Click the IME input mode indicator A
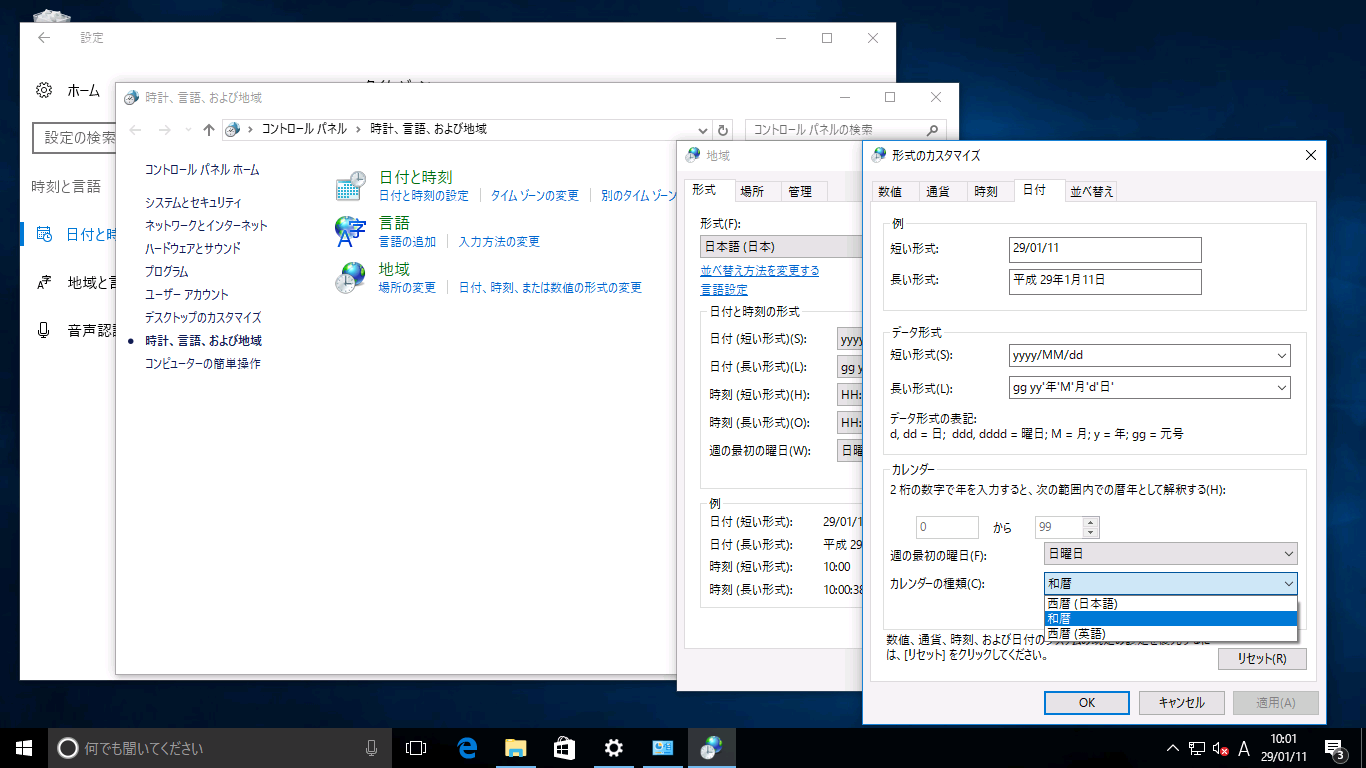Screen dimensions: 1366x768 point(1244,748)
